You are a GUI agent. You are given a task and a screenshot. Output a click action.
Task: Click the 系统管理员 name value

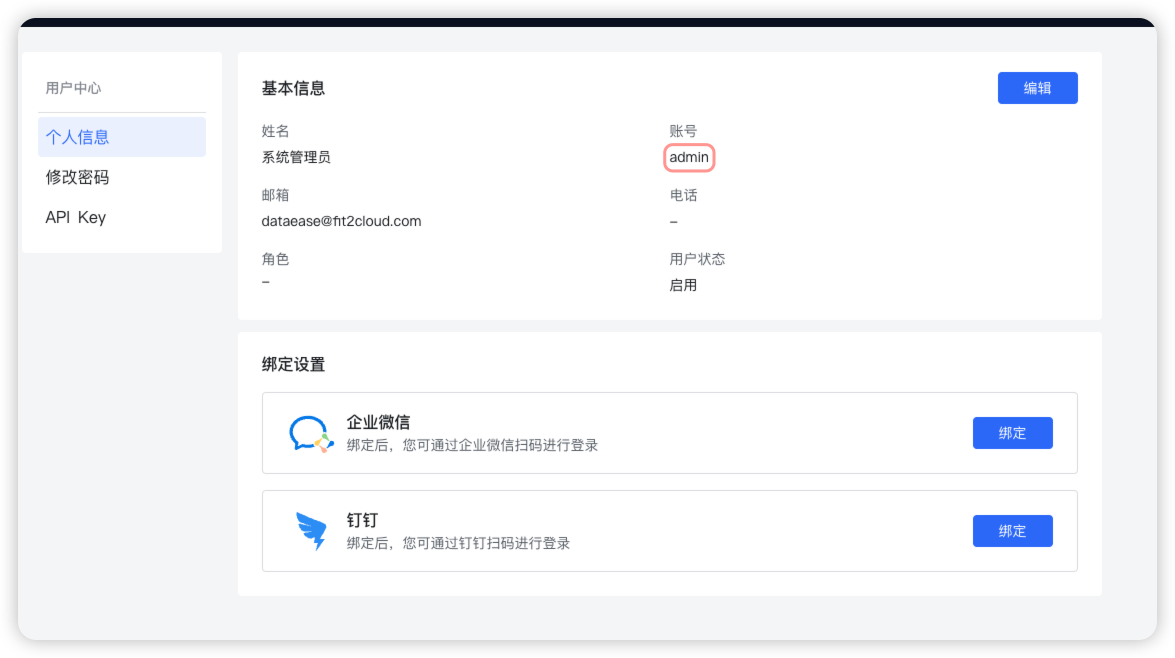(x=296, y=157)
